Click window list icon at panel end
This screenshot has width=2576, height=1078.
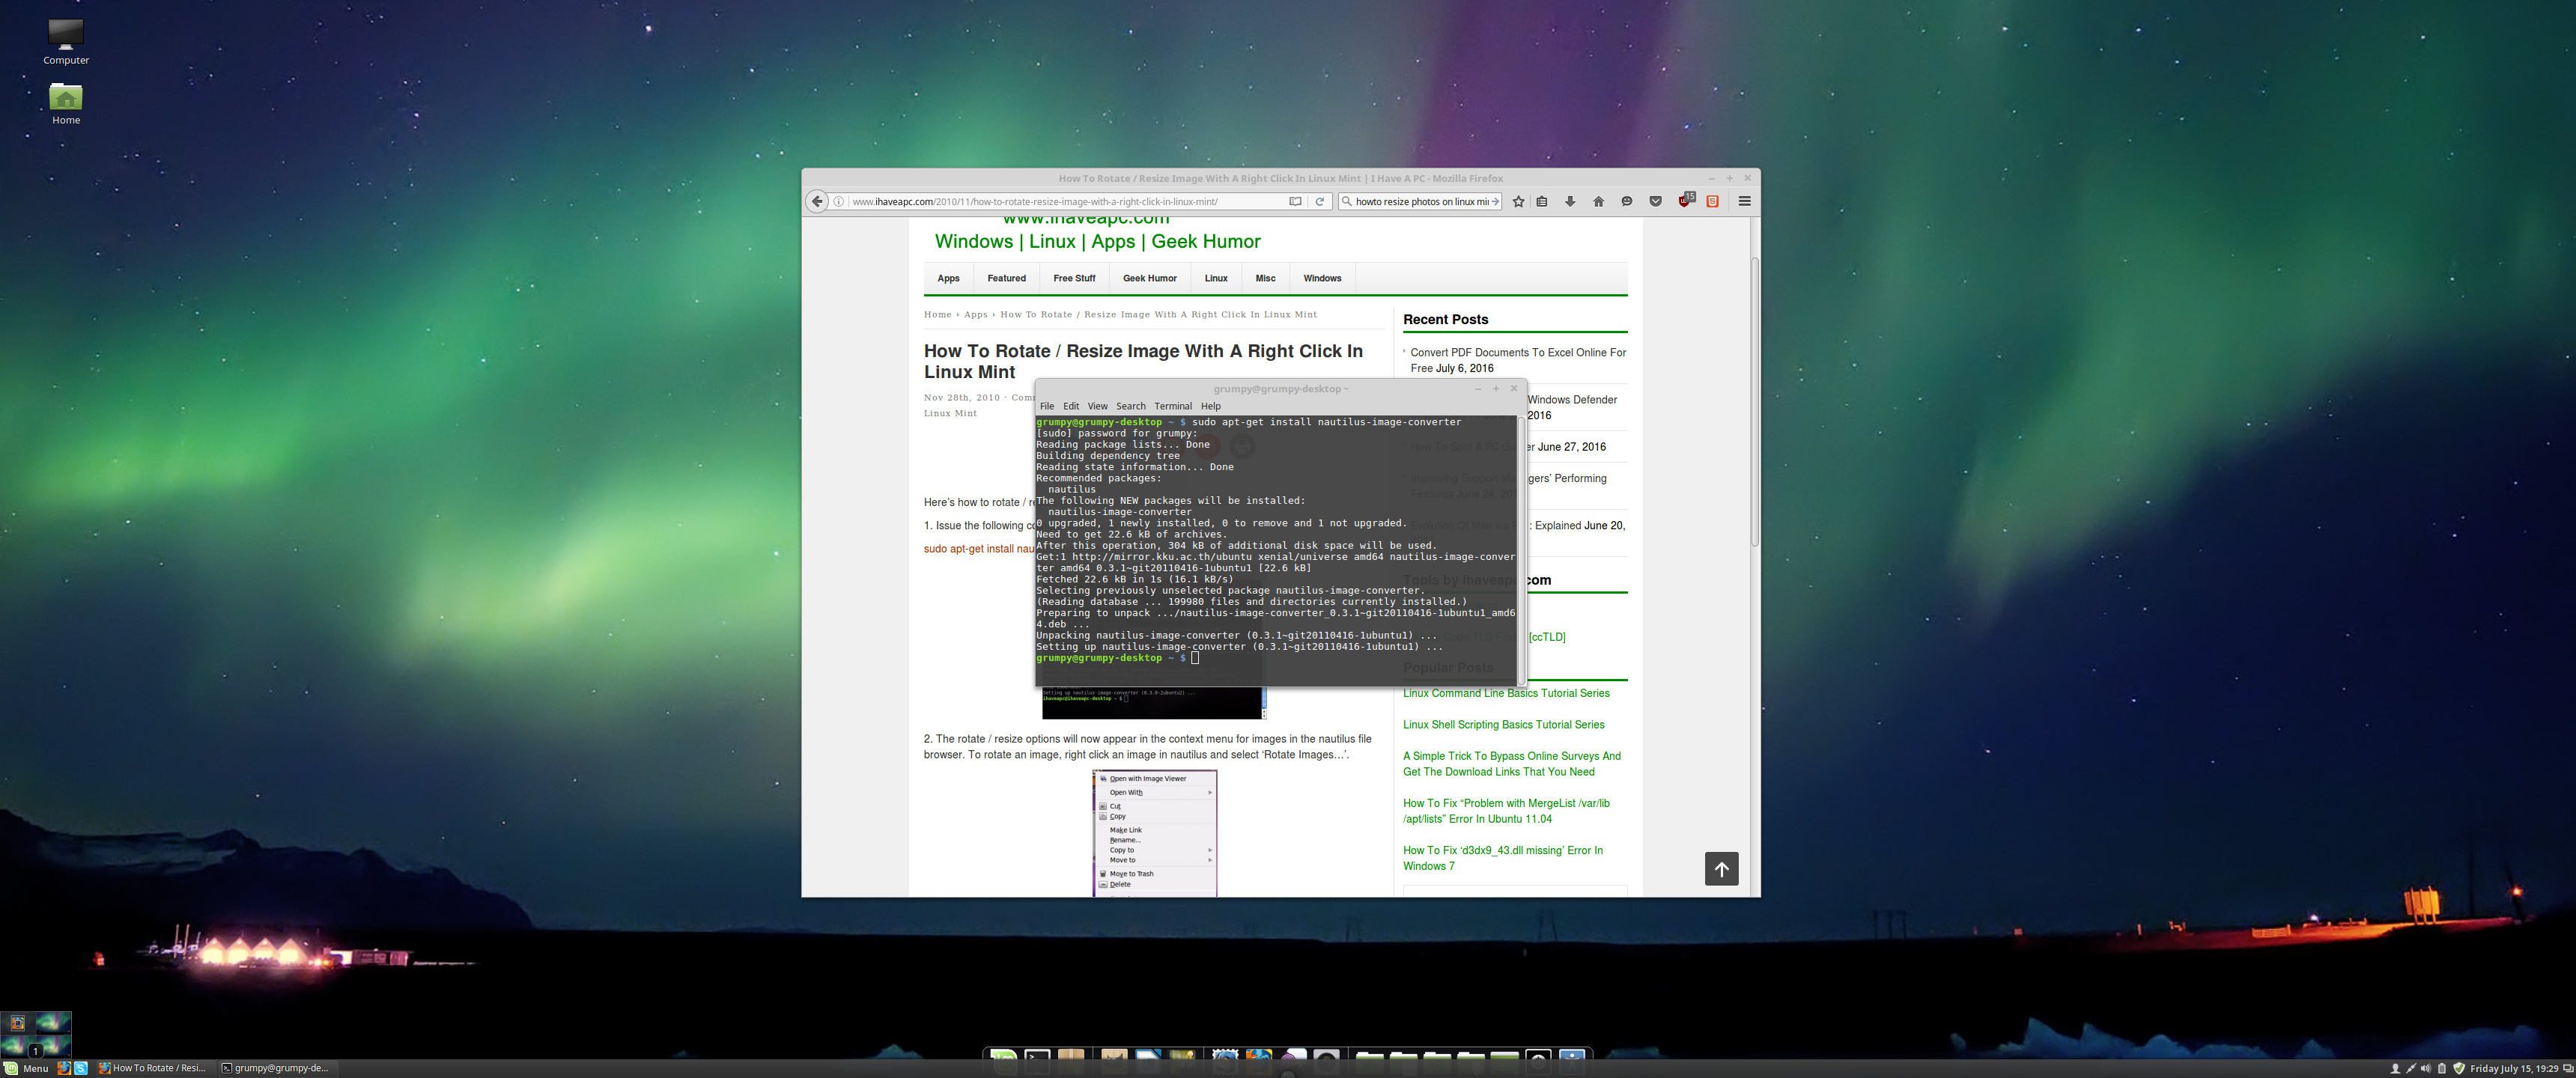coord(2568,1068)
